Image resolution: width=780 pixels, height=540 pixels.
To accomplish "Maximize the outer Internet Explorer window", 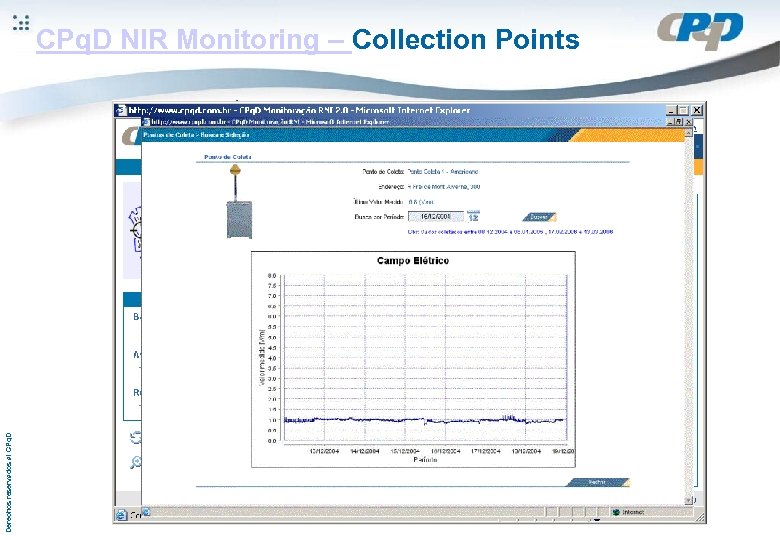I will coord(684,110).
